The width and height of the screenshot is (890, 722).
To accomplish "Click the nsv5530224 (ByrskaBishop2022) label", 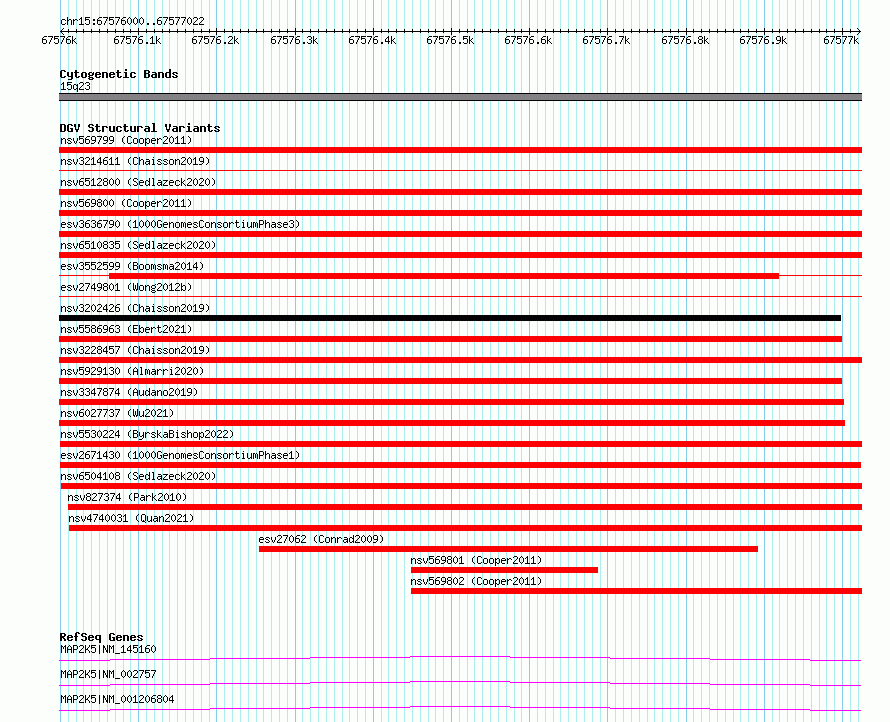I will [147, 434].
